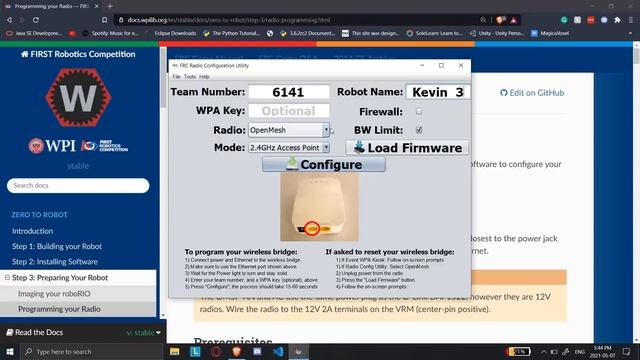Click Edit on GitHub link
The image size is (640, 360).
point(532,93)
